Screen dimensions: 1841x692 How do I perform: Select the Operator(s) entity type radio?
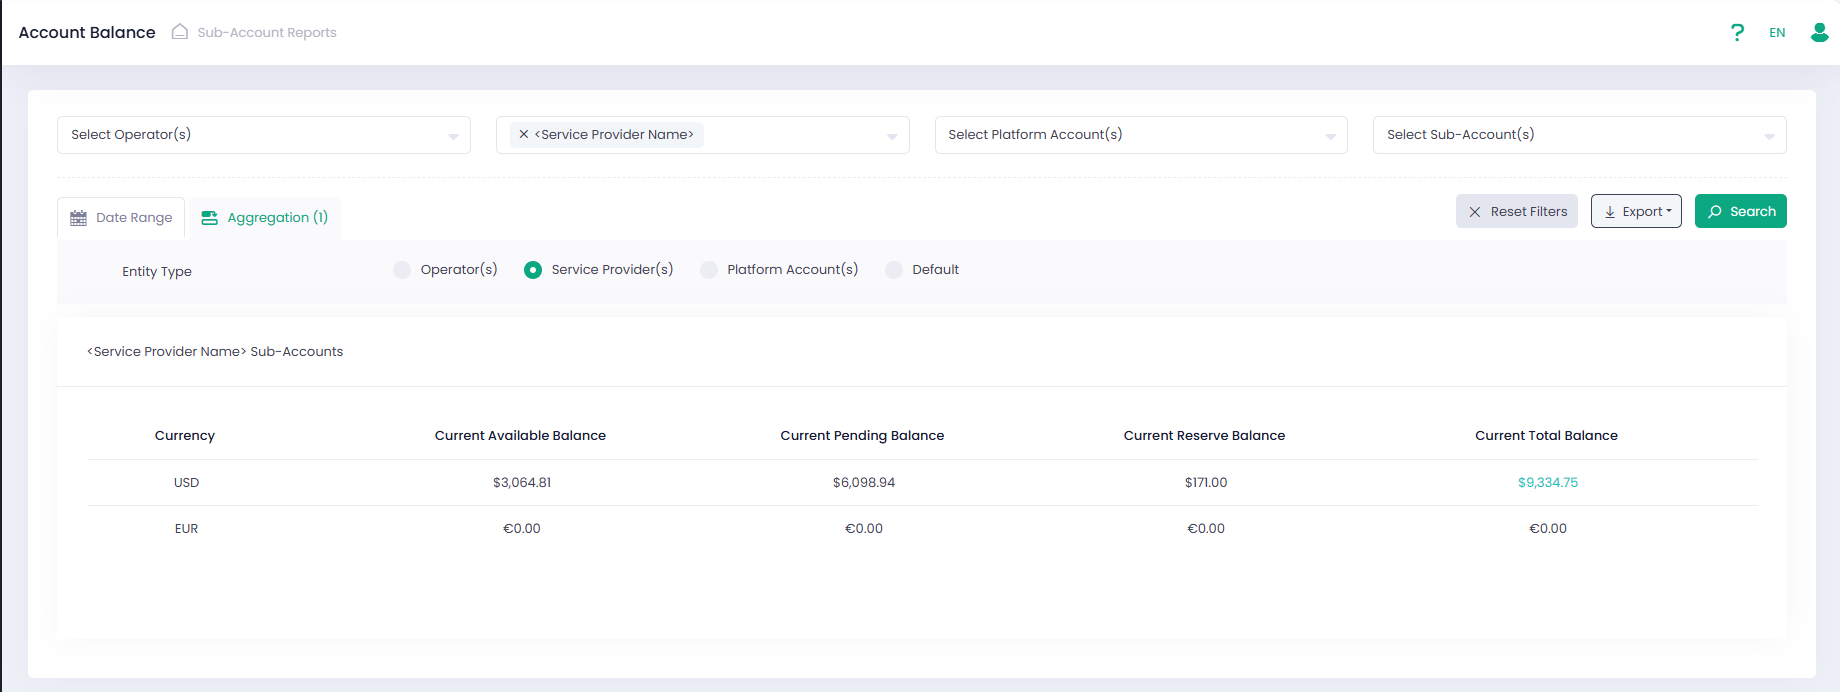pos(402,270)
